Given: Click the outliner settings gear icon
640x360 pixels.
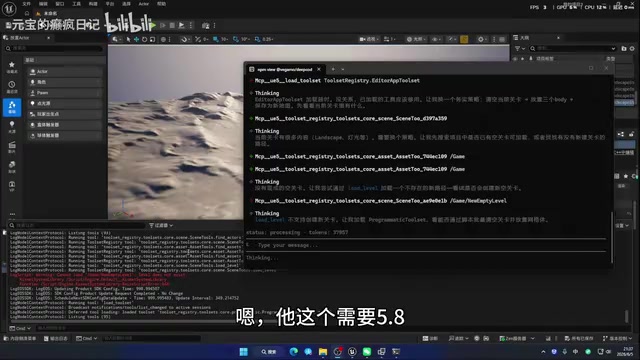Looking at the screenshot, I should pyautogui.click(x=632, y=48).
